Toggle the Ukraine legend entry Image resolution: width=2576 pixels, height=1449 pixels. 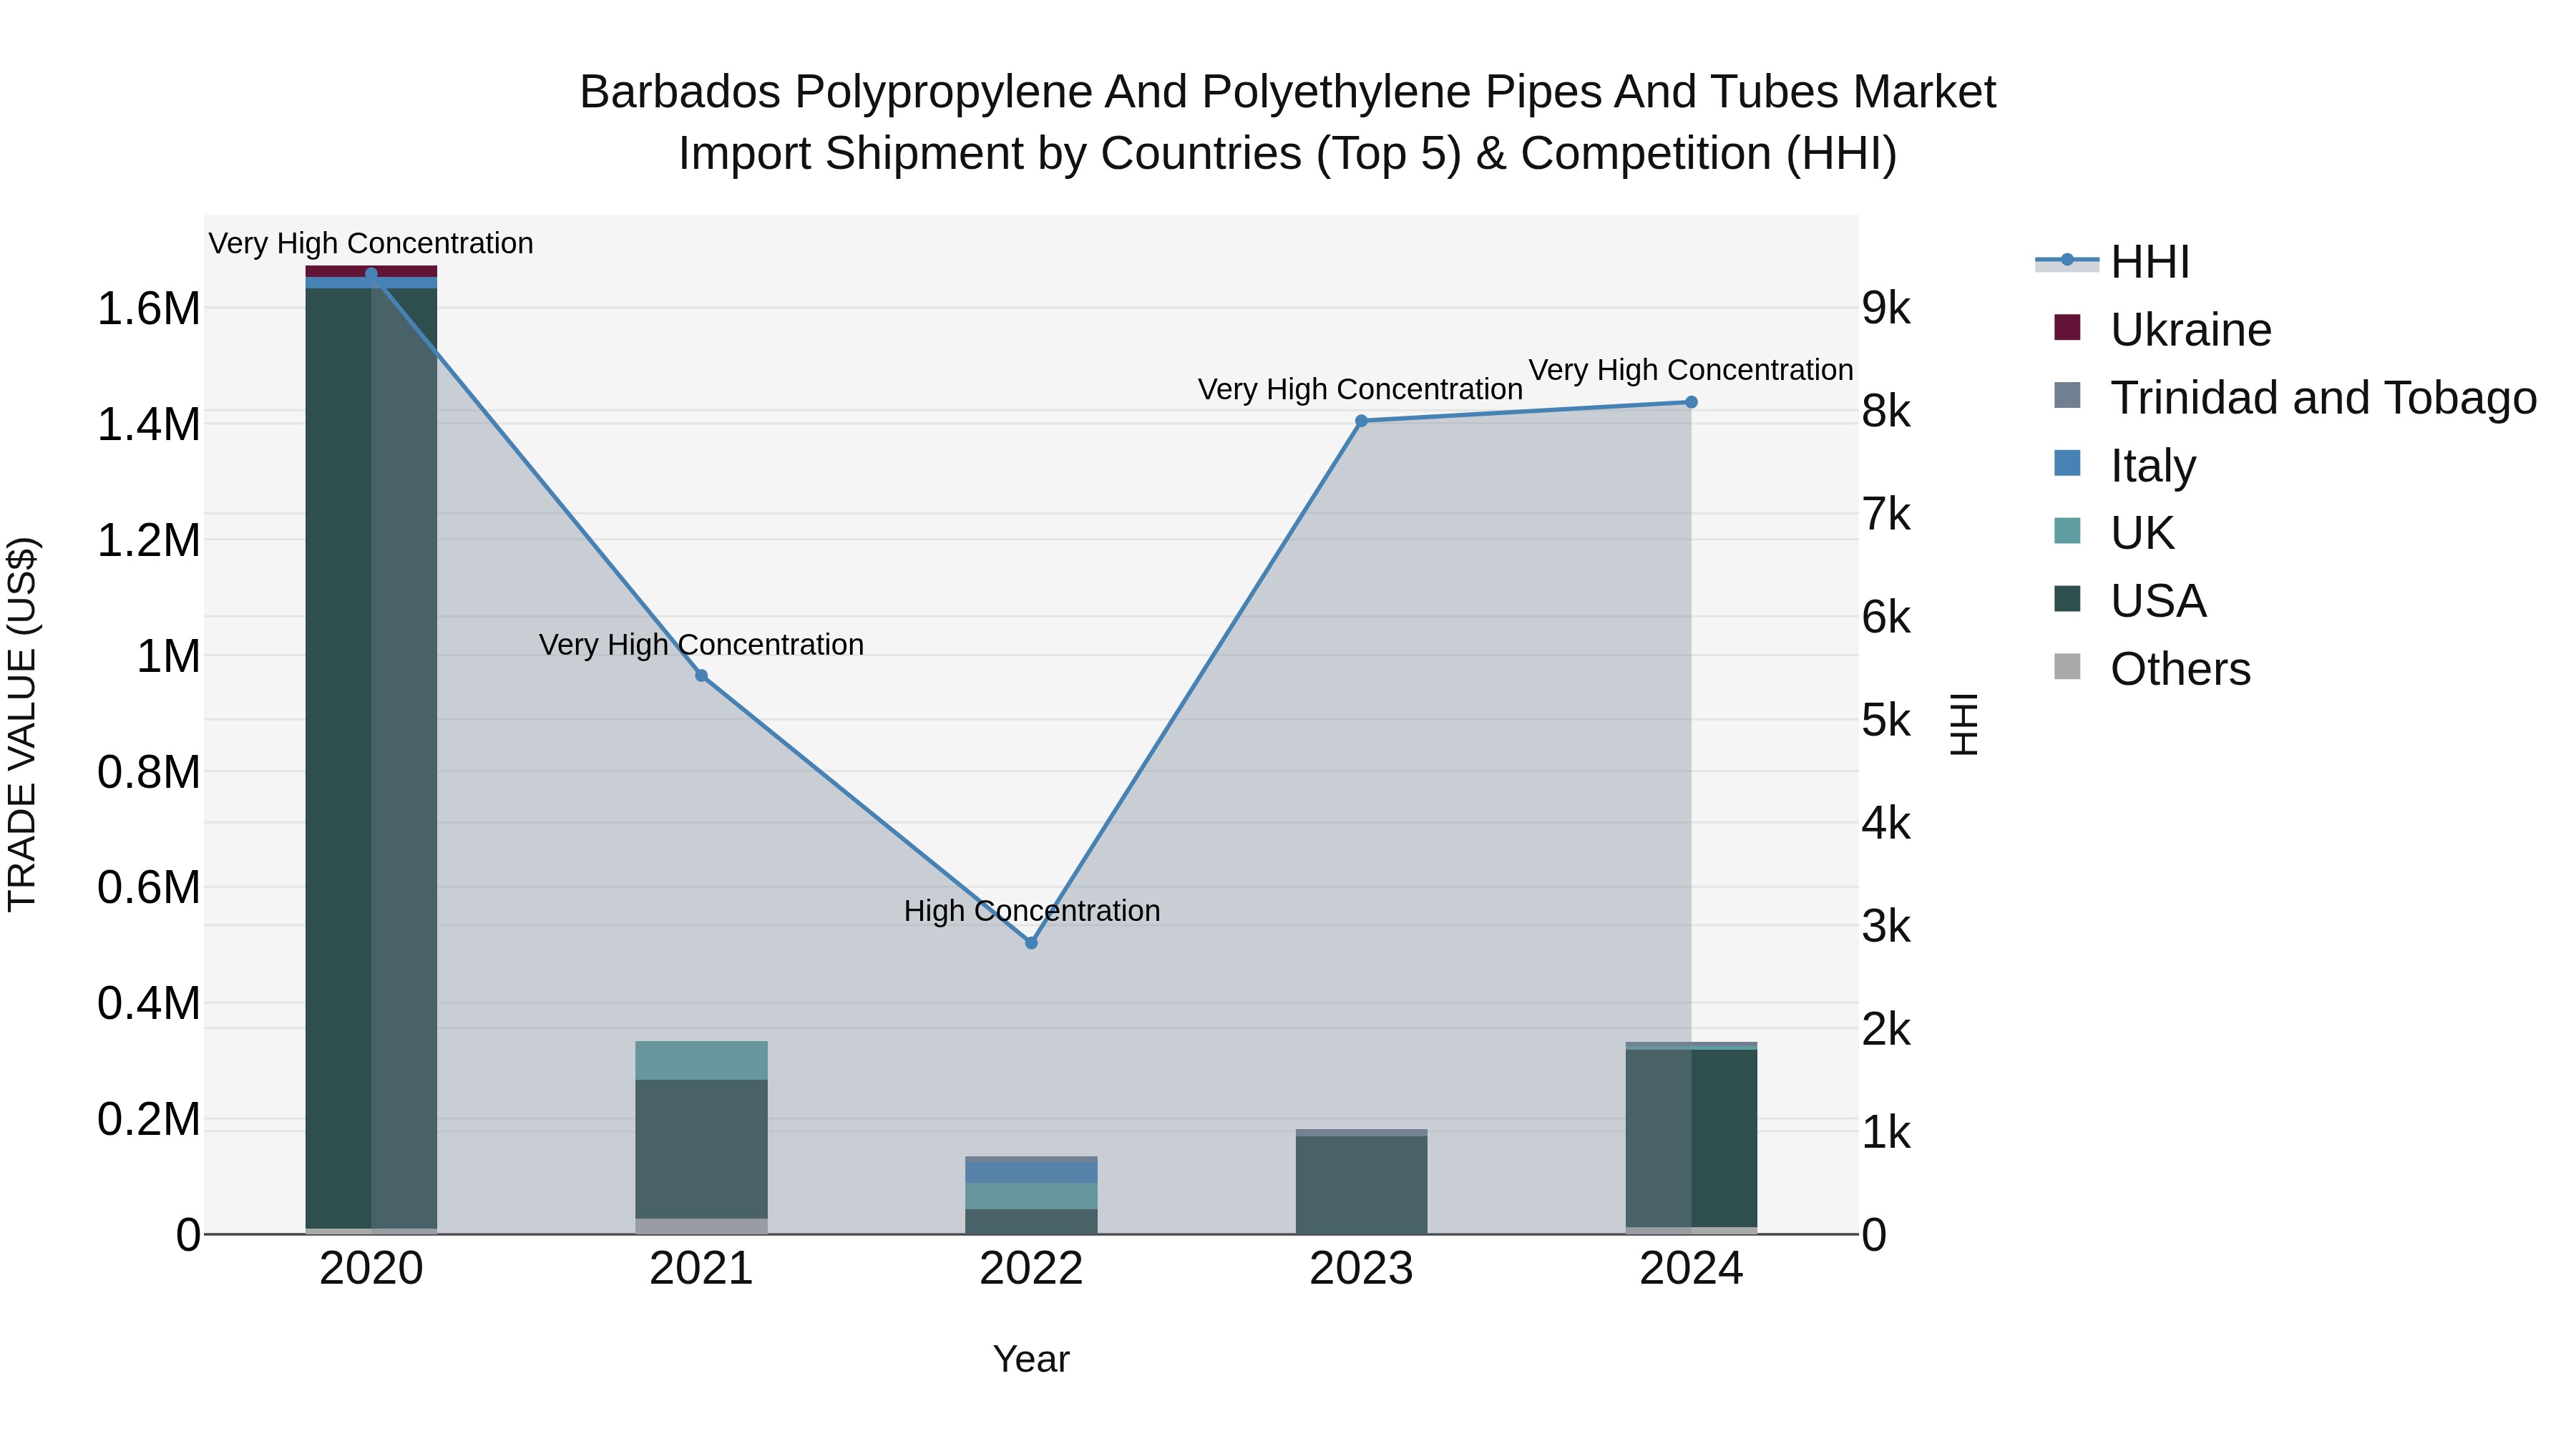pos(2162,329)
